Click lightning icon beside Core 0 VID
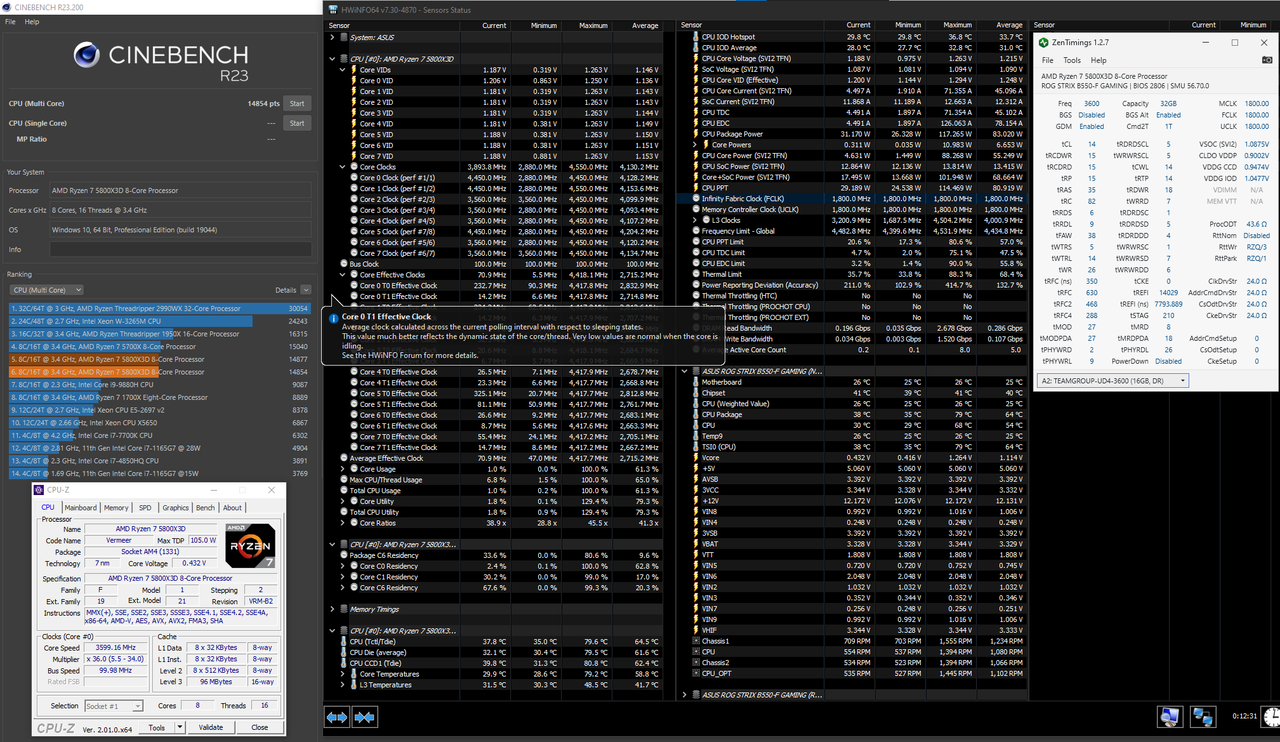Viewport: 1280px width, 742px height. (354, 80)
